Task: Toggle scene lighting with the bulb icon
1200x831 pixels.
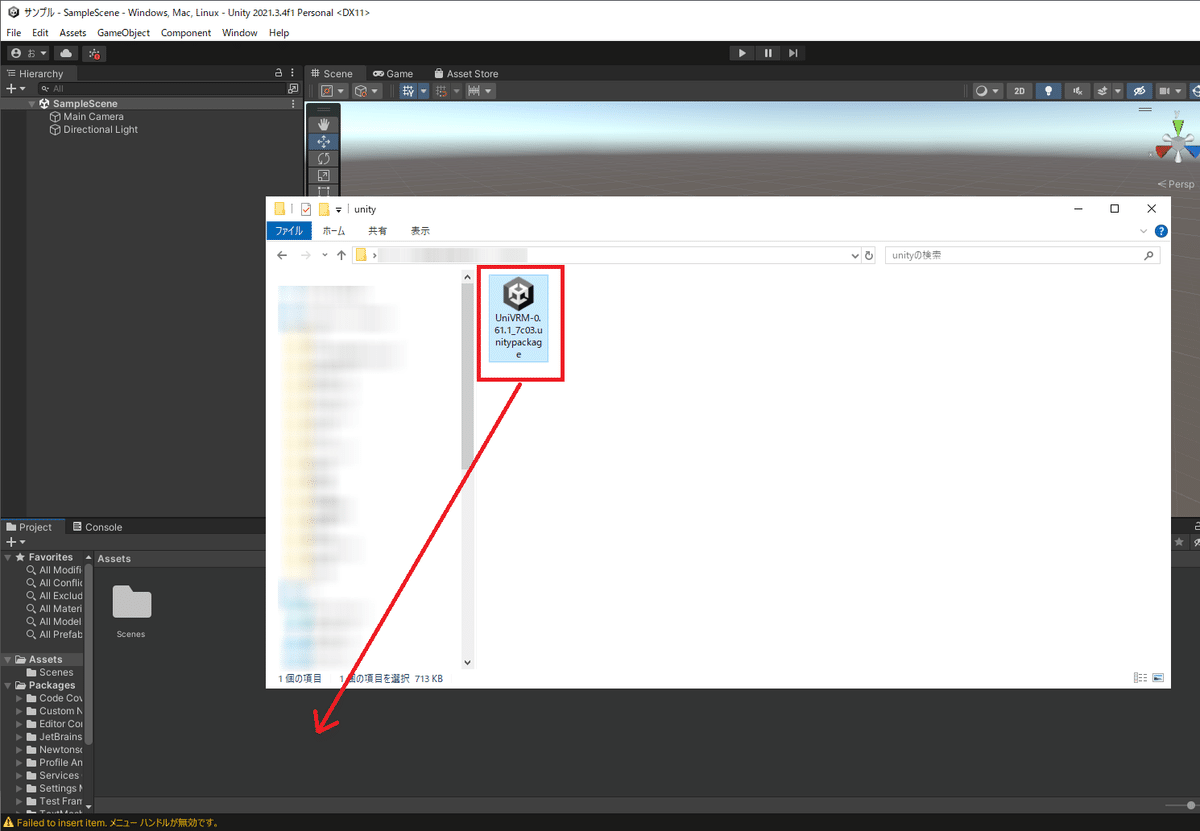Action: pyautogui.click(x=1048, y=90)
